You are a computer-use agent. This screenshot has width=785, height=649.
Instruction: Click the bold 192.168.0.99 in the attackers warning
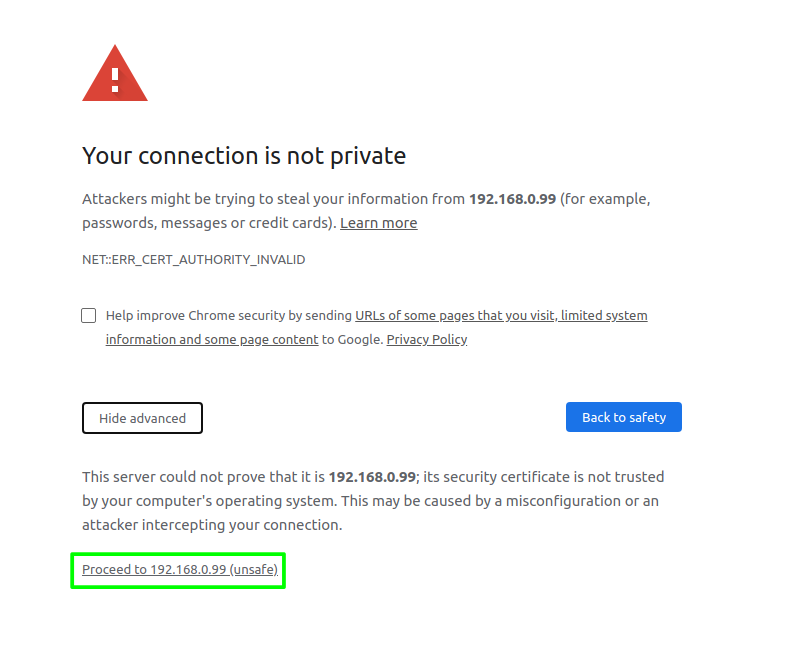click(x=512, y=199)
